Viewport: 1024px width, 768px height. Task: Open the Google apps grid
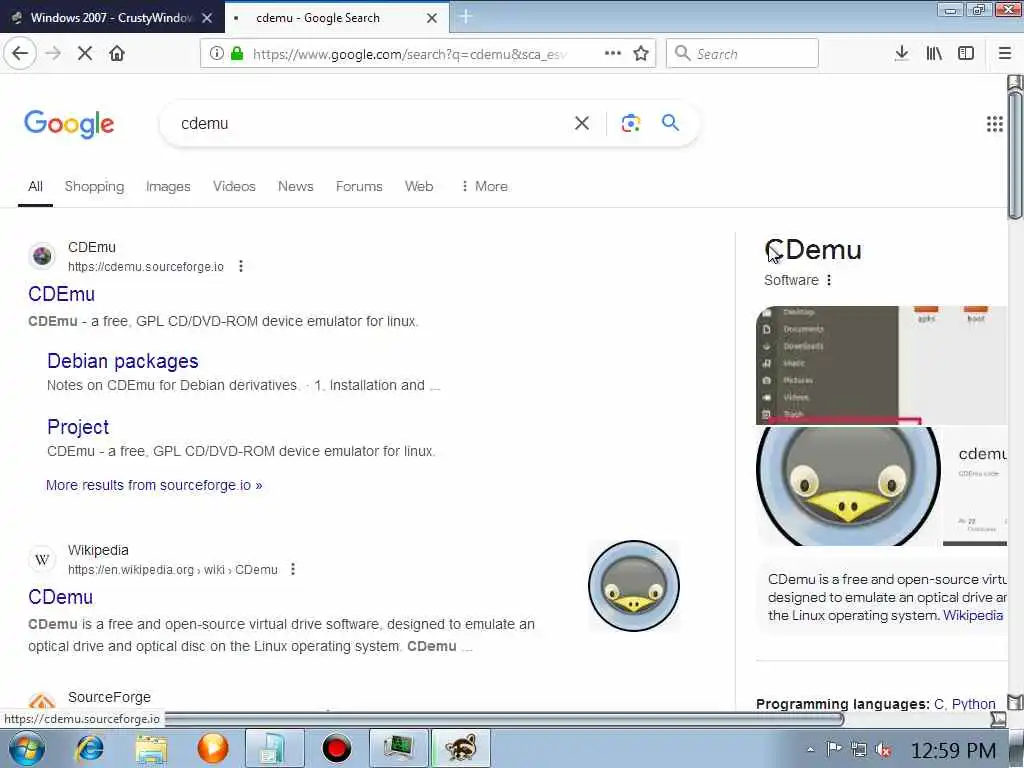995,123
